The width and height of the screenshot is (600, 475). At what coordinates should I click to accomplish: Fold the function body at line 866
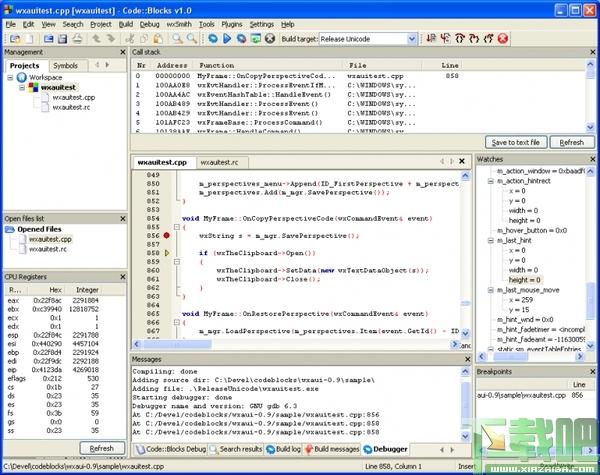click(x=177, y=322)
